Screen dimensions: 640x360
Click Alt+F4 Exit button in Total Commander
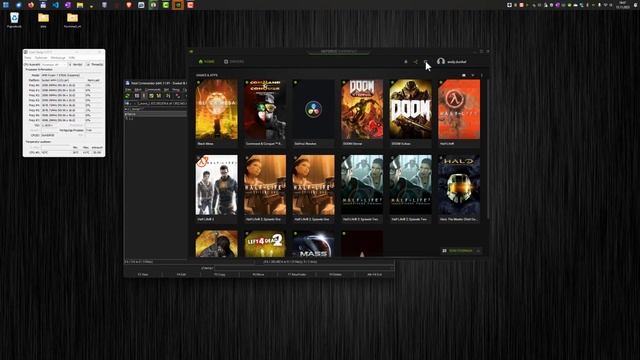coord(374,275)
